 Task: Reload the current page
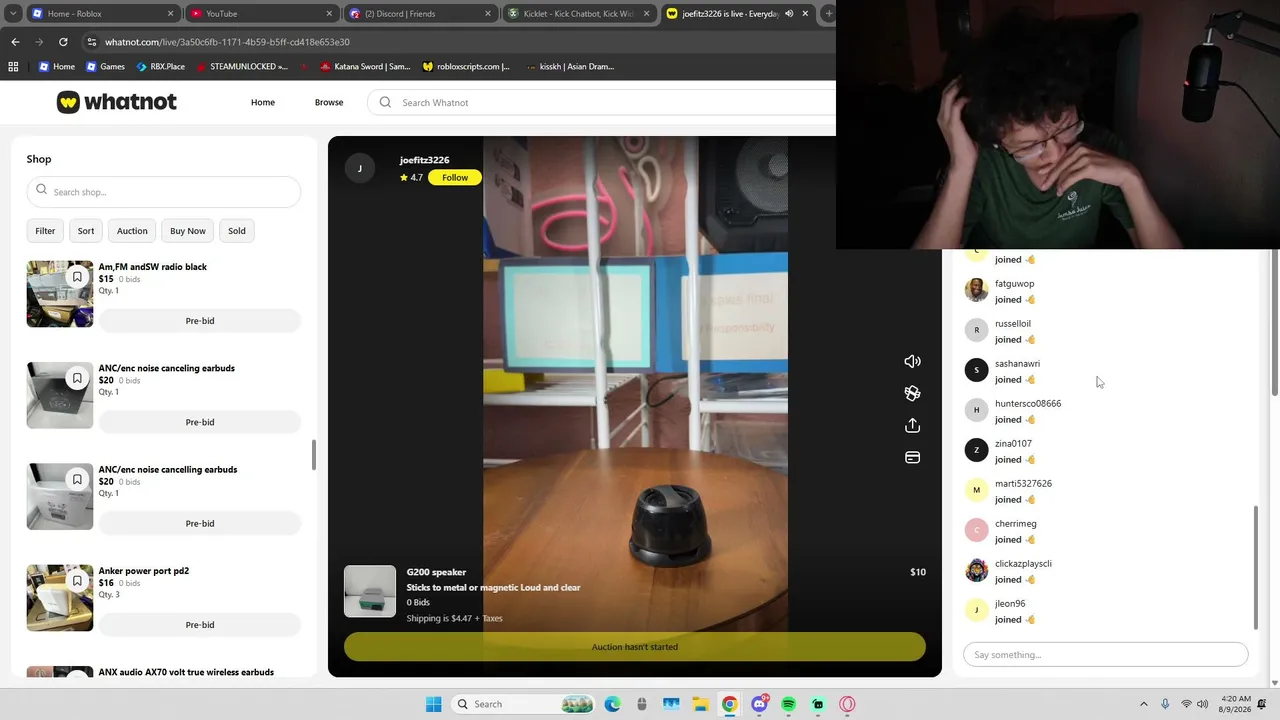(63, 42)
